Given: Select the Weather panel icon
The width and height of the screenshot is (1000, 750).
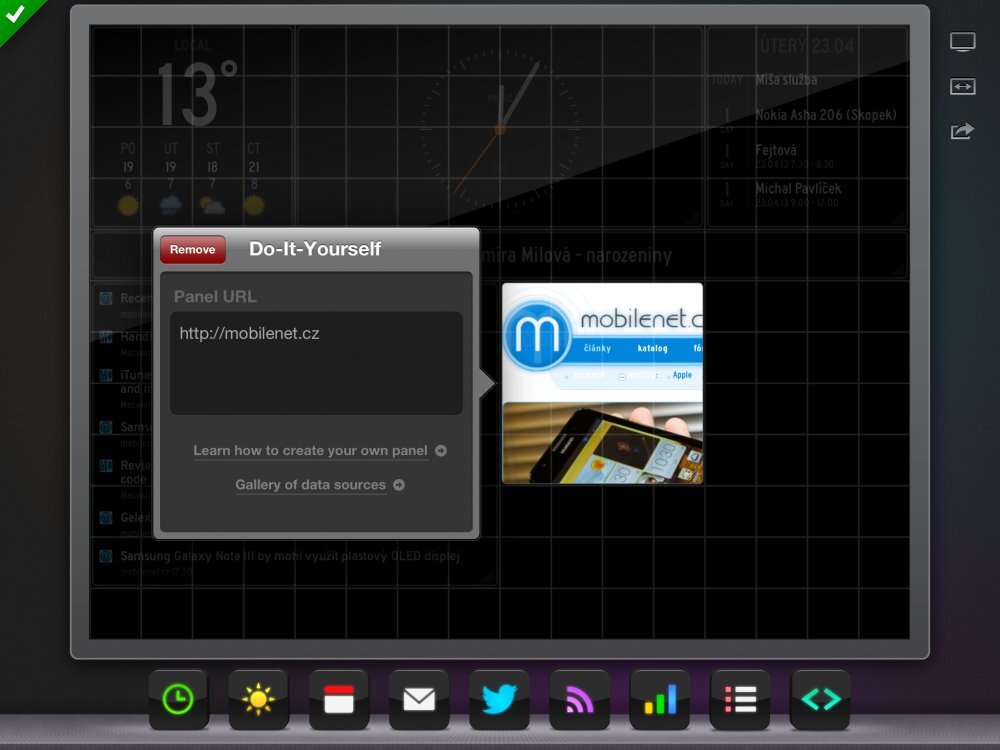Looking at the screenshot, I should pyautogui.click(x=259, y=699).
